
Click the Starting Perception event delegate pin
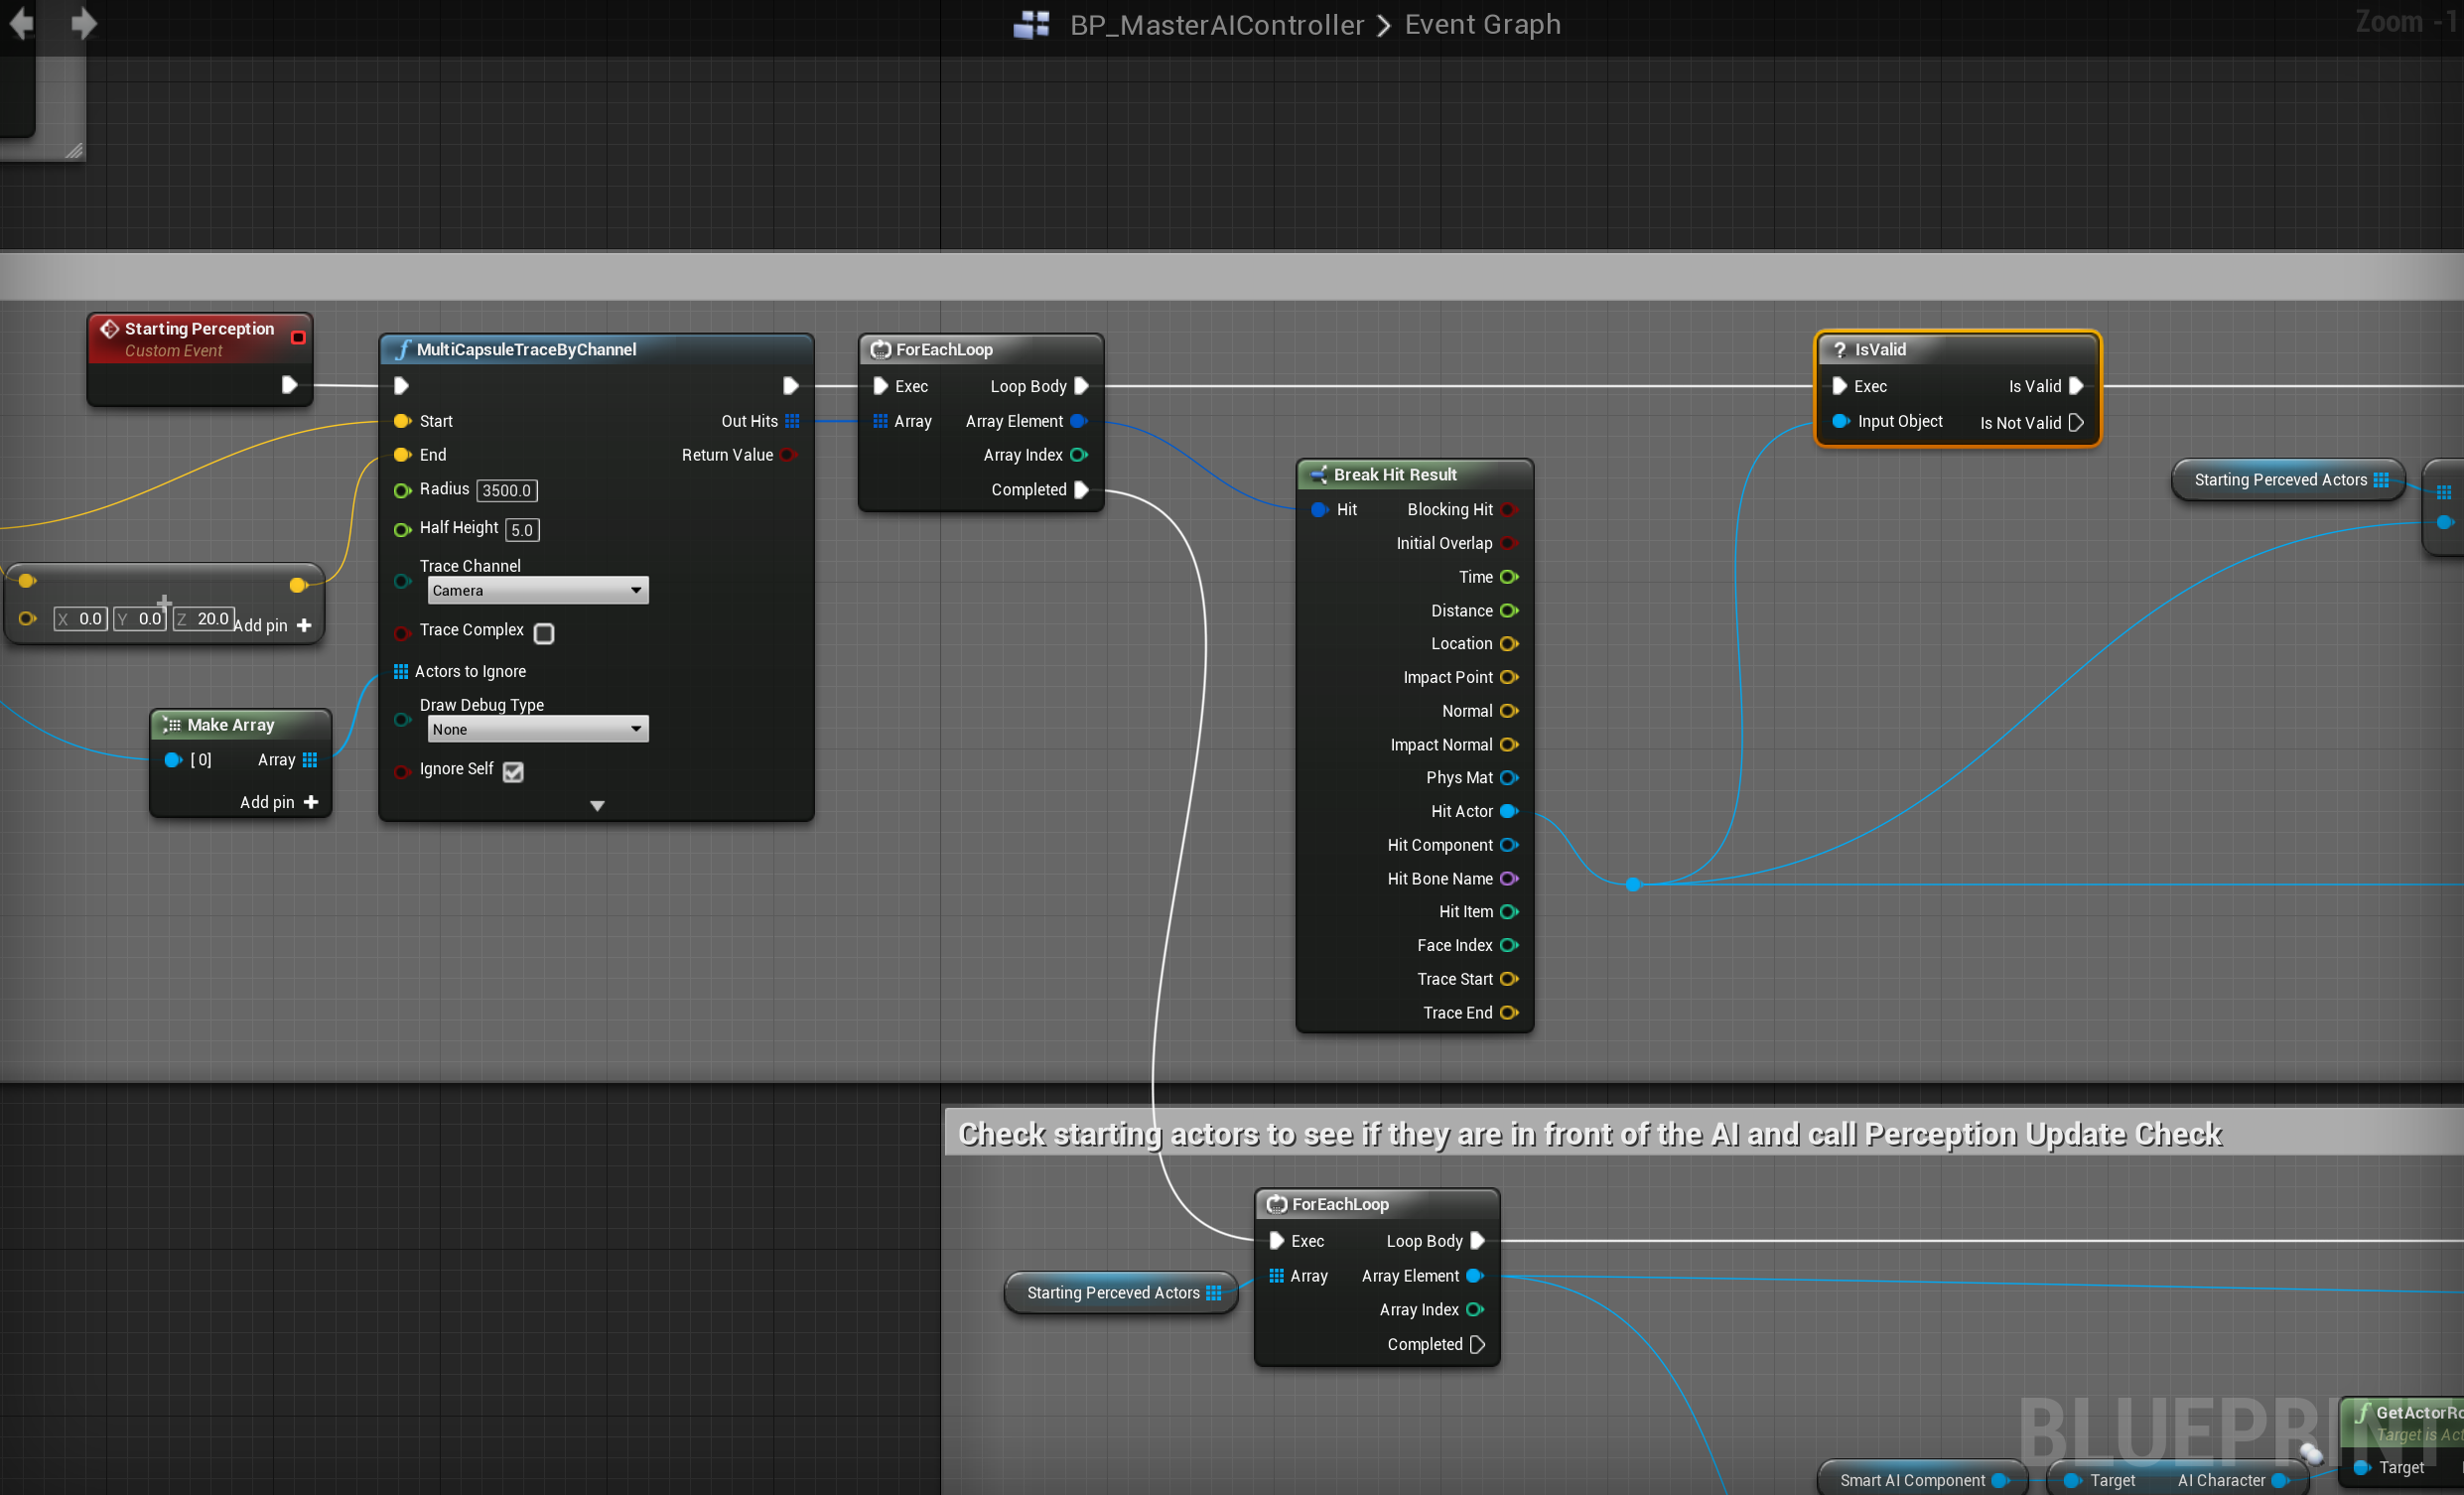298,338
